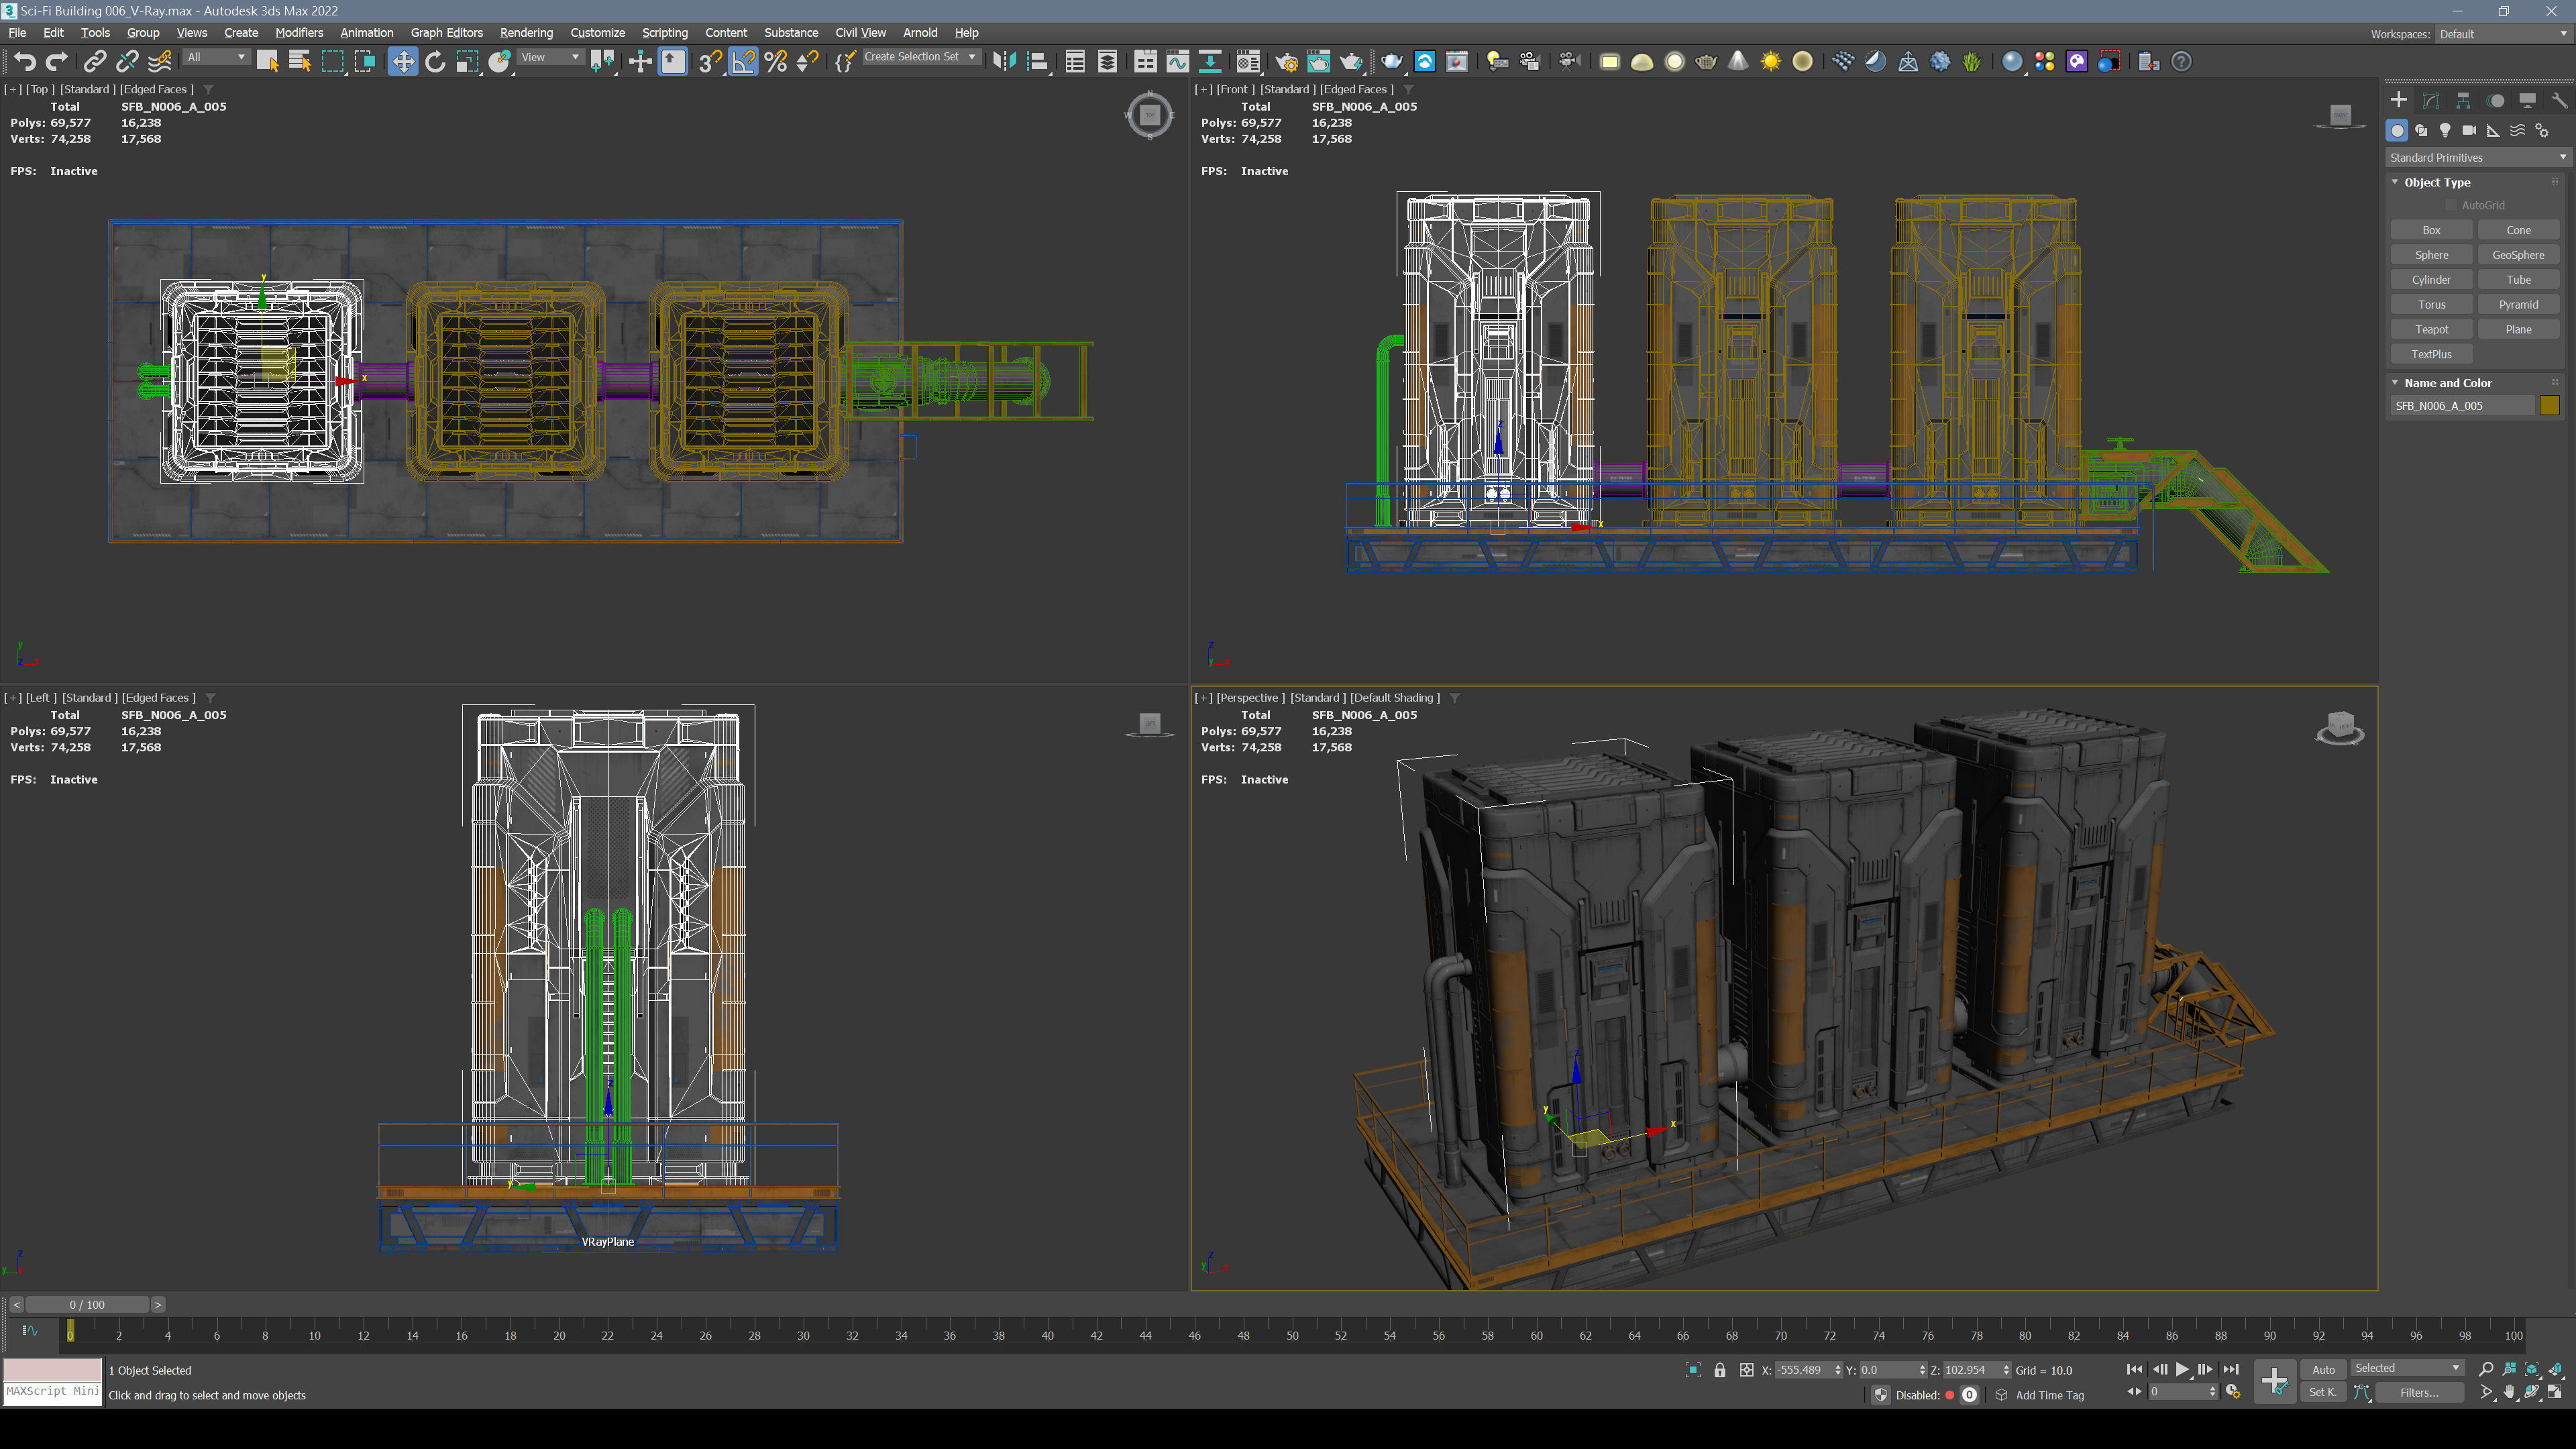Image resolution: width=2576 pixels, height=1449 pixels.
Task: Click the Zoom Extents All icon
Action: coord(2556,1369)
